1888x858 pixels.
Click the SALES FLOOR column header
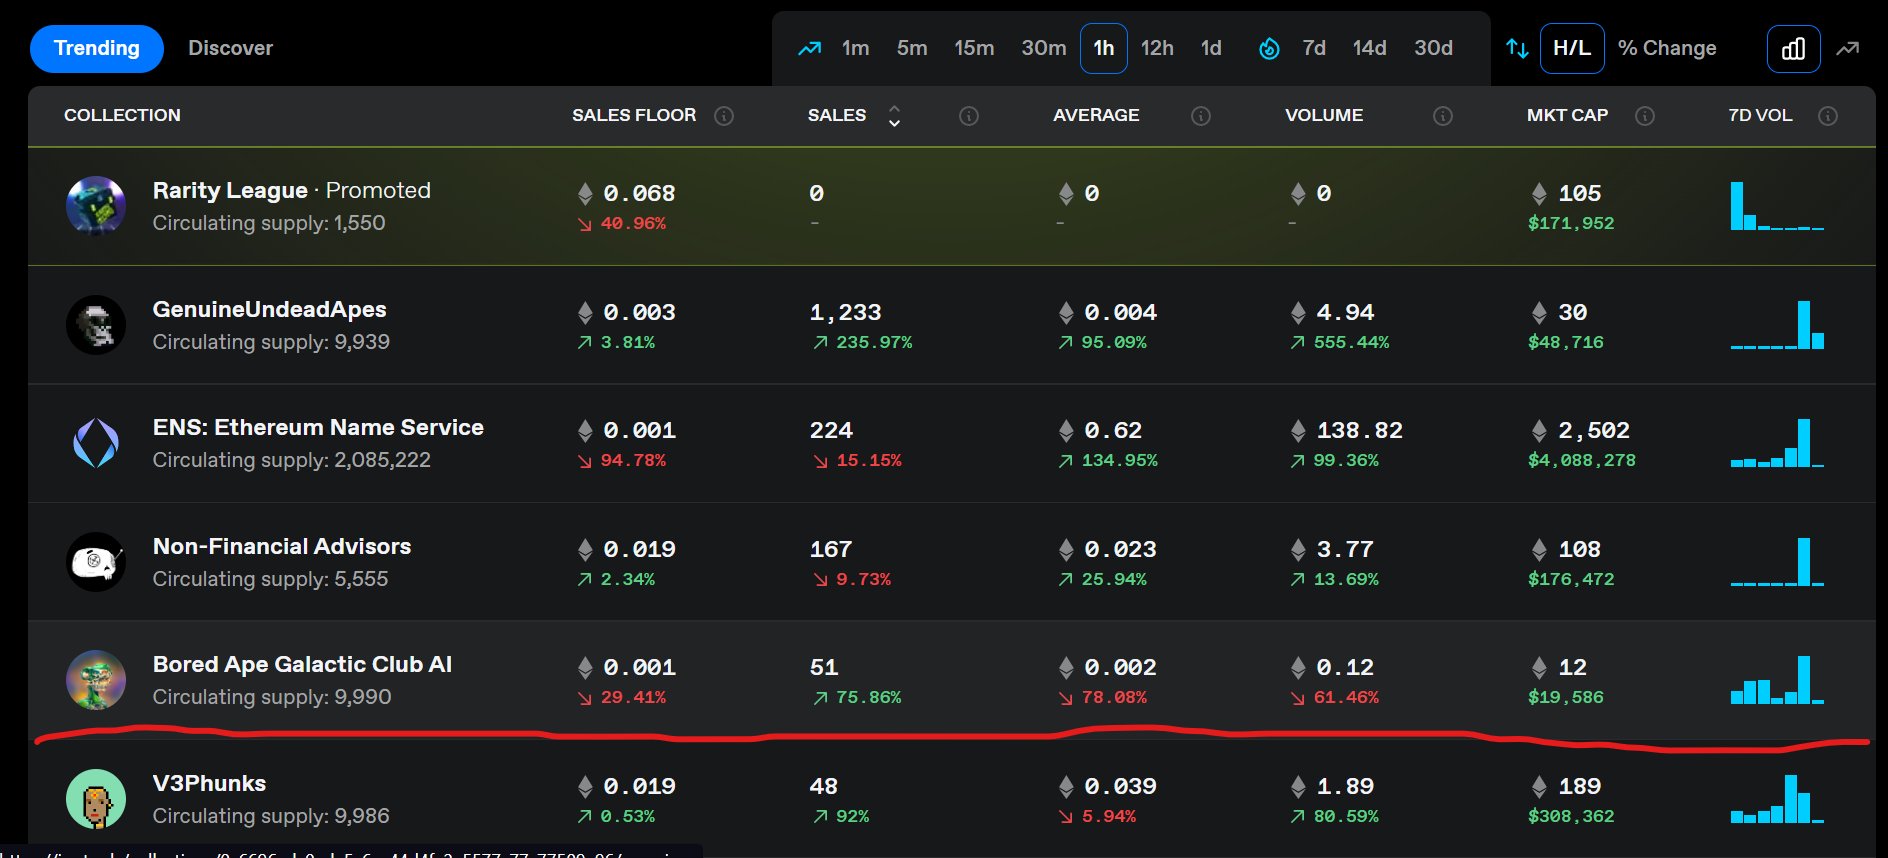634,115
